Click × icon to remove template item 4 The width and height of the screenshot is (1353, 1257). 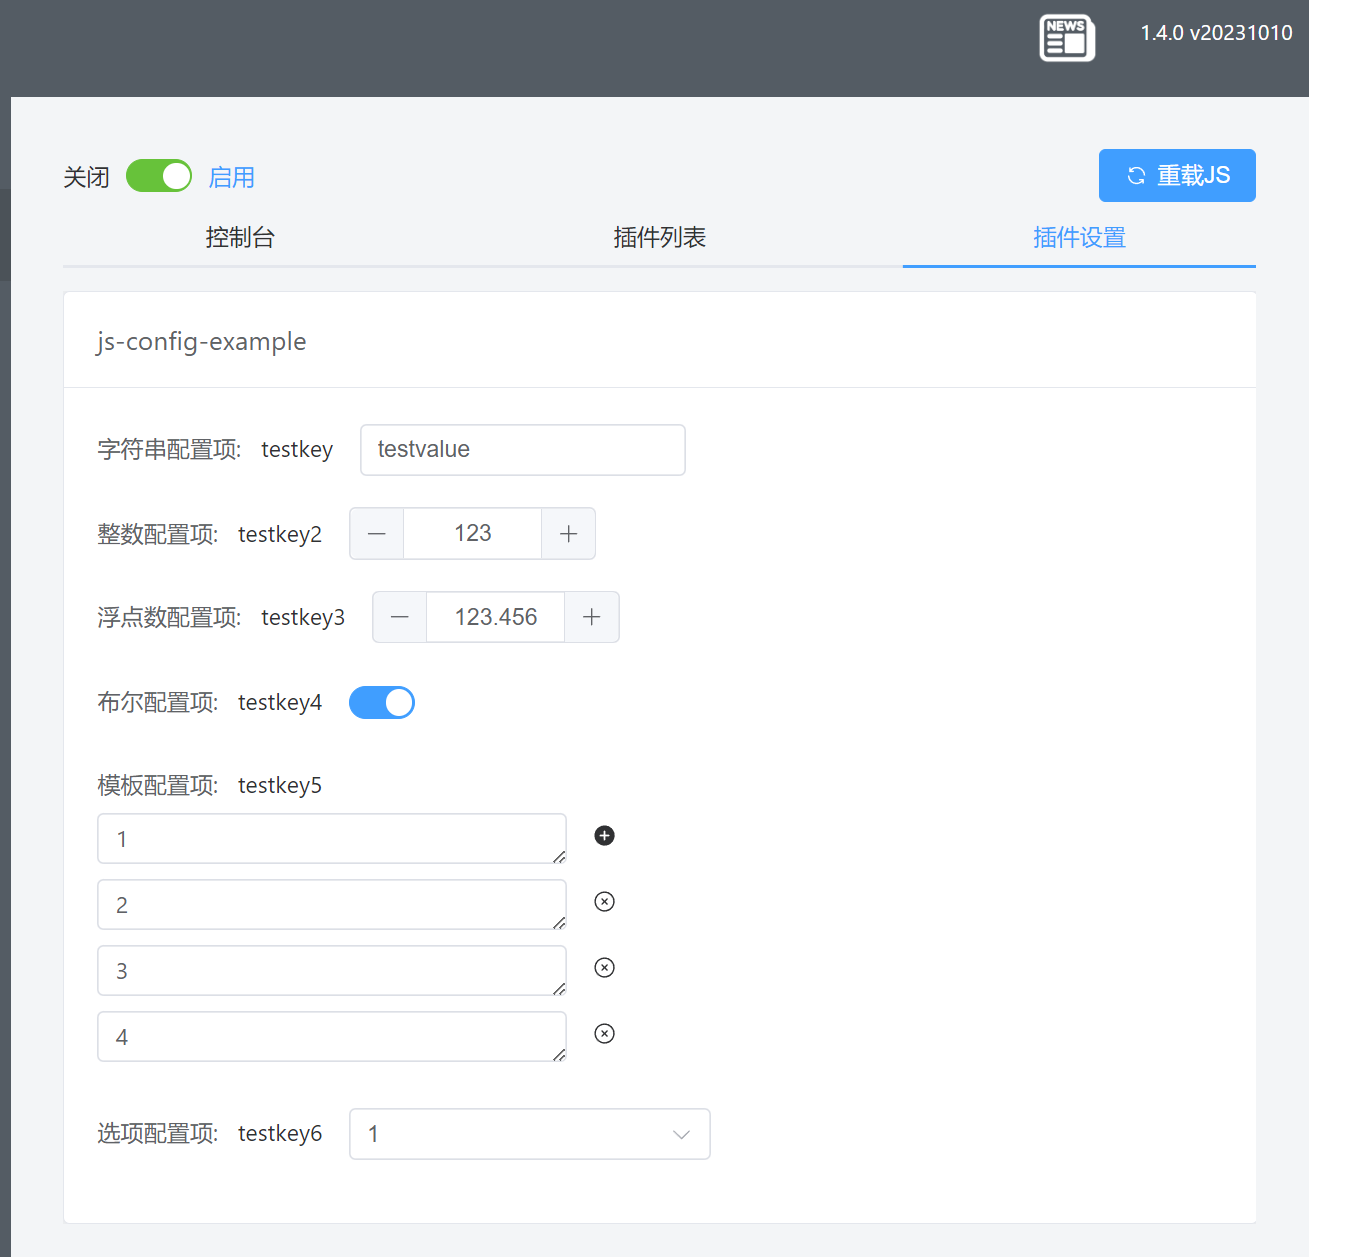[x=604, y=1033]
